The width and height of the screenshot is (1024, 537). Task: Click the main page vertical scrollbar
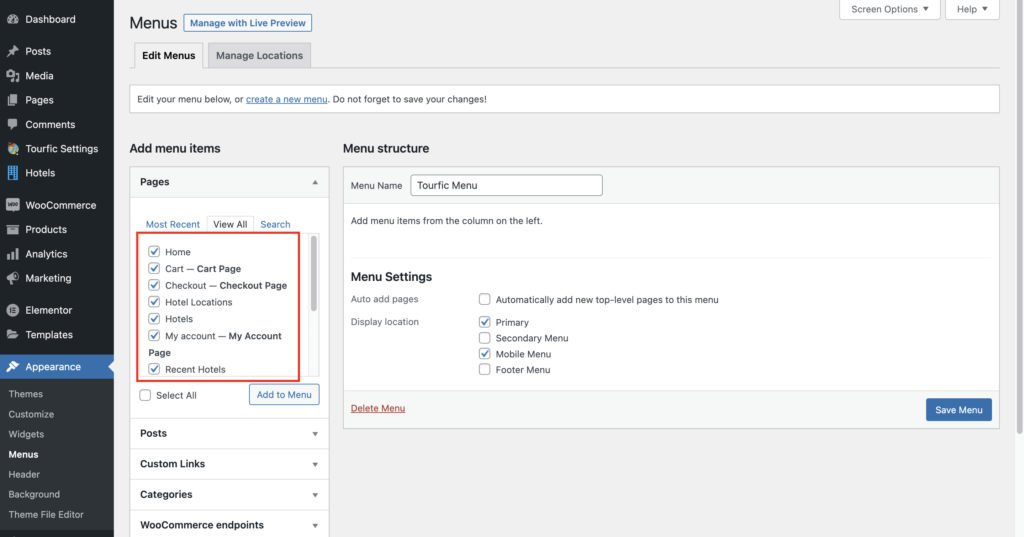[1019, 216]
